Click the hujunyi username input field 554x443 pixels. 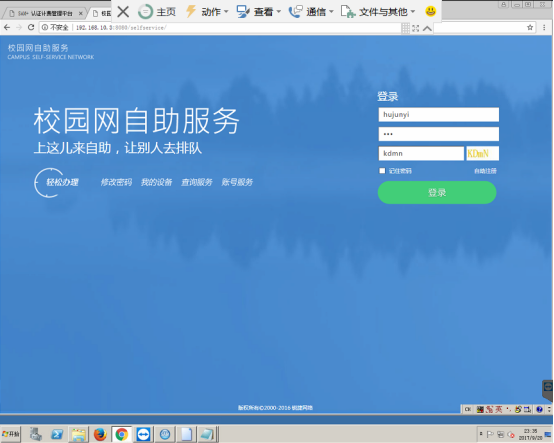[439, 114]
